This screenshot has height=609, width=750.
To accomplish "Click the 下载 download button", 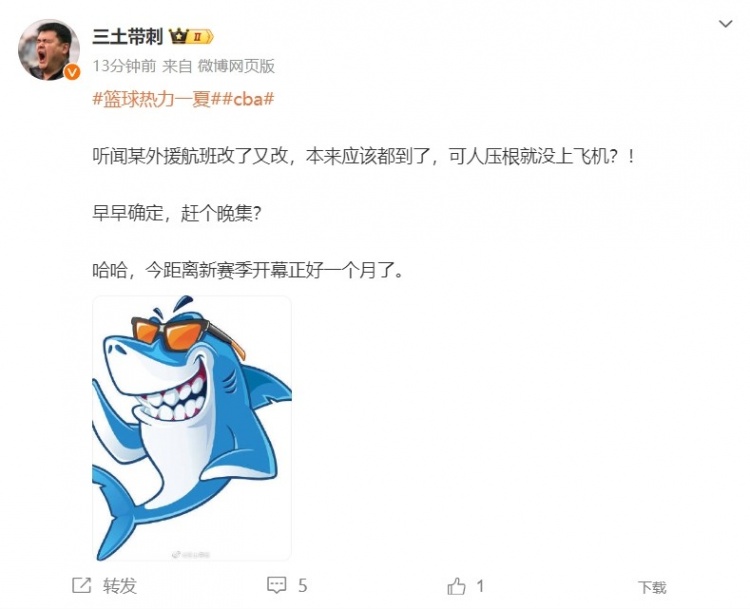I will [652, 587].
